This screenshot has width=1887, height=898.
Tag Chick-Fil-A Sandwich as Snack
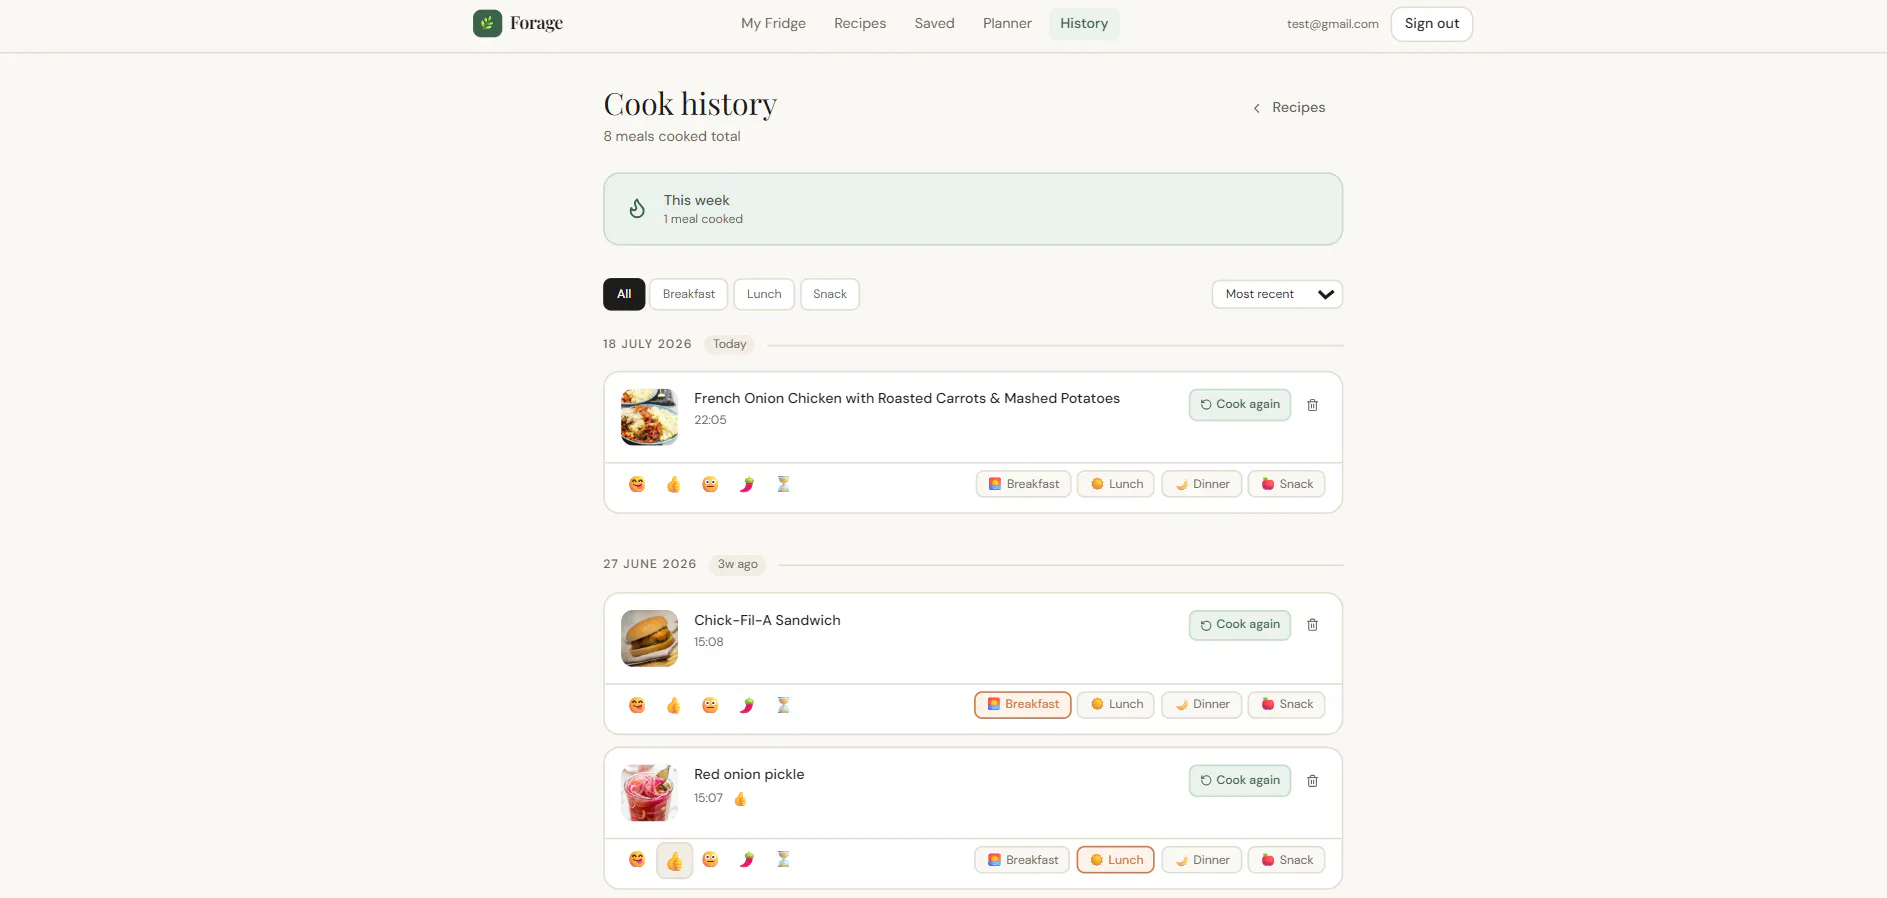1287,705
